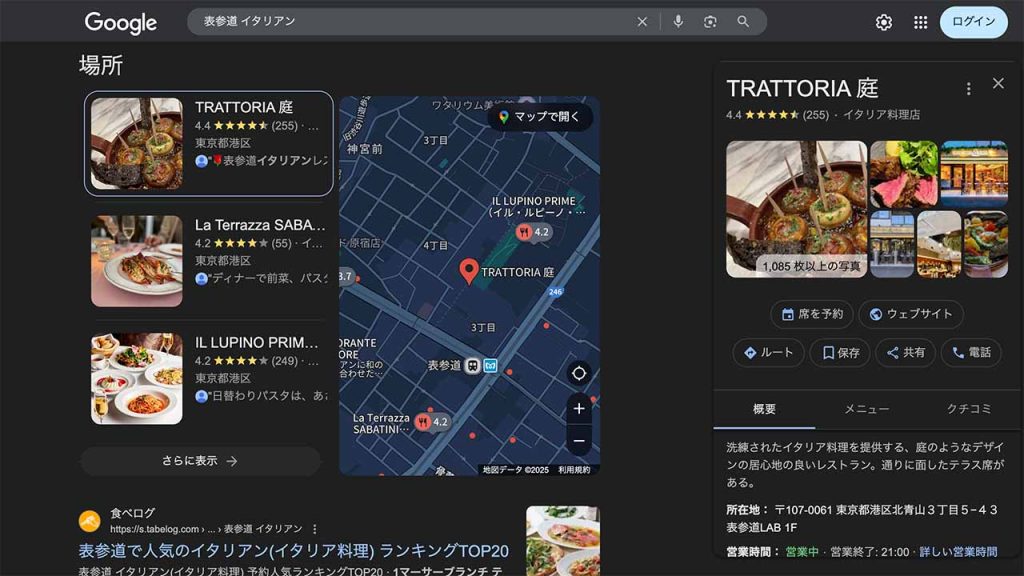Viewport: 1024px width, 576px height.
Task: Click the Google logo
Action: click(x=121, y=22)
